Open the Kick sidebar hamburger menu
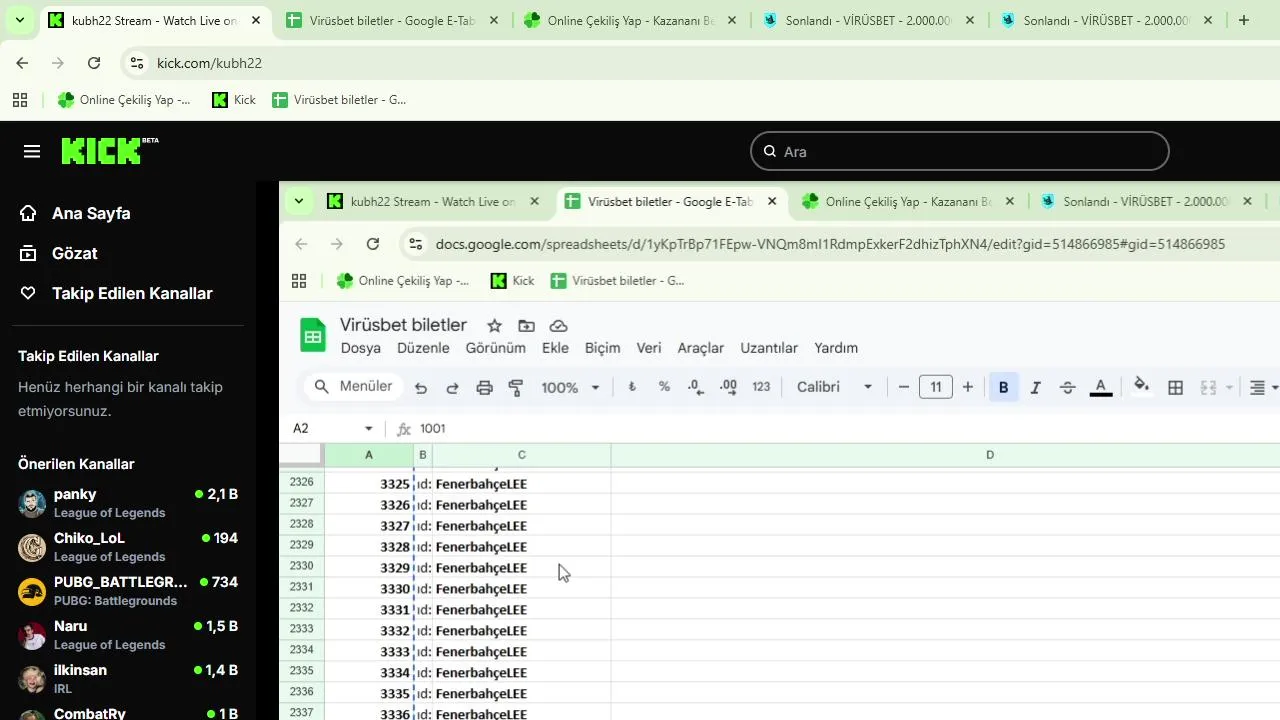The height and width of the screenshot is (720, 1280). (x=32, y=151)
